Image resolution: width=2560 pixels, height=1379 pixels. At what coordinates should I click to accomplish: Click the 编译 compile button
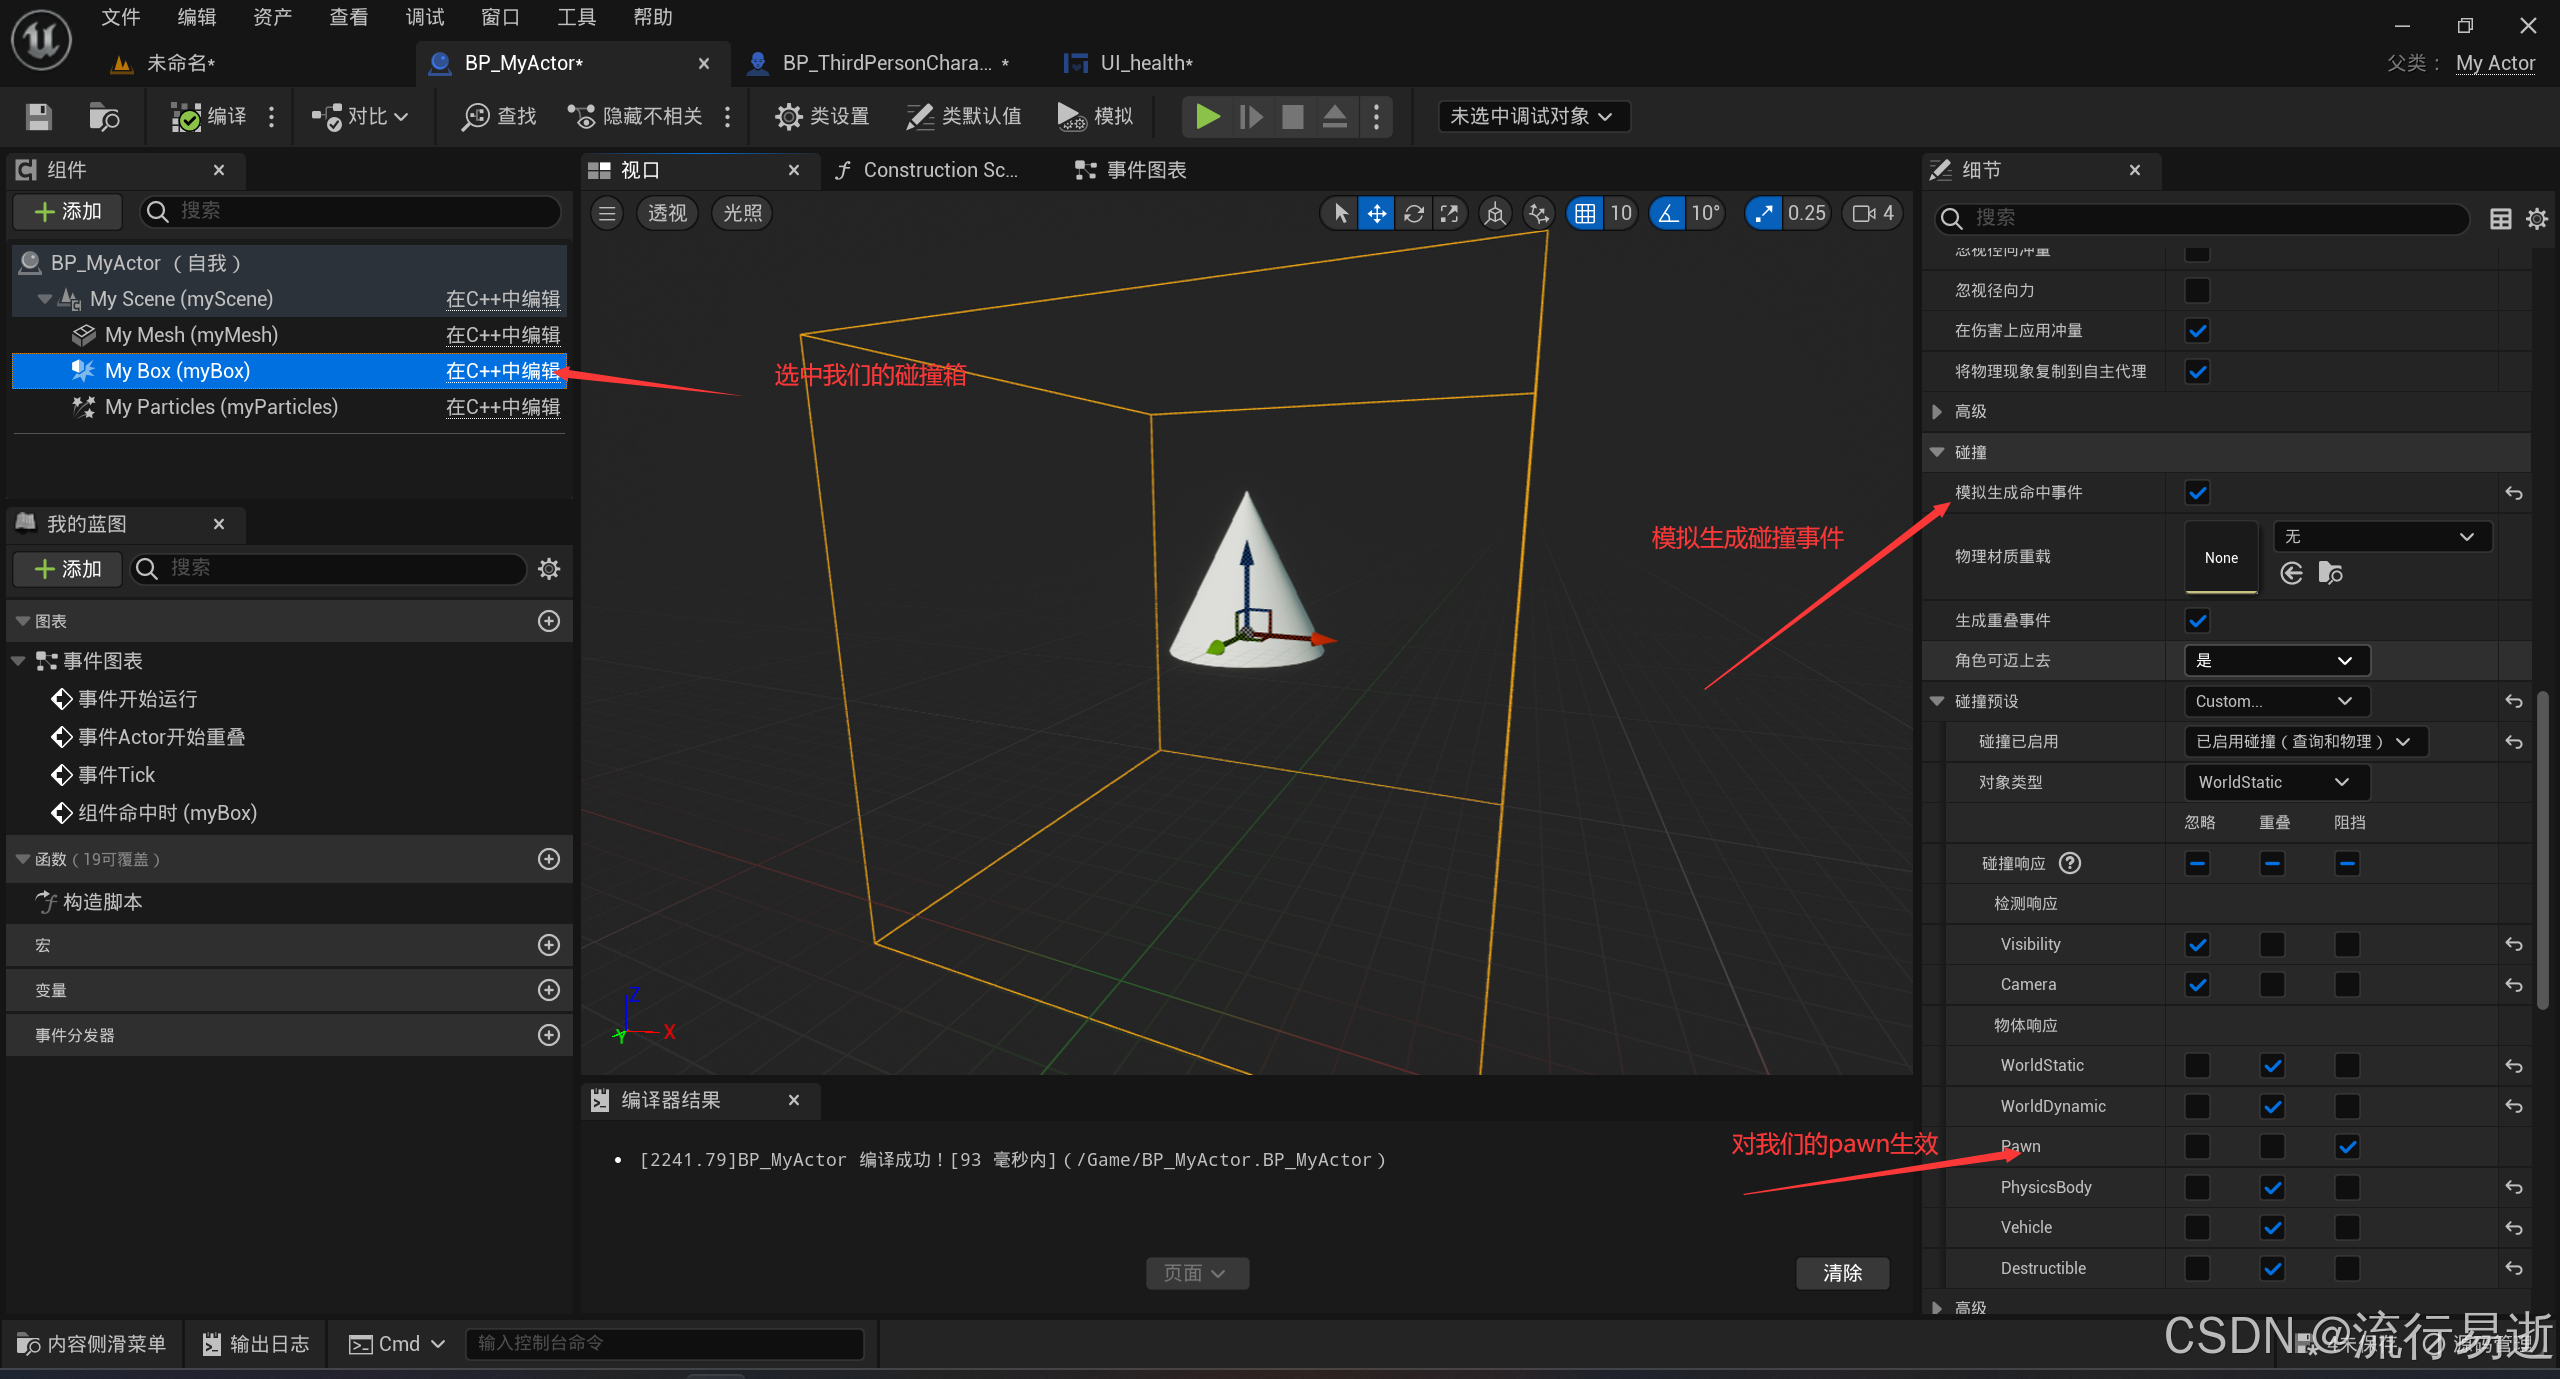click(209, 117)
